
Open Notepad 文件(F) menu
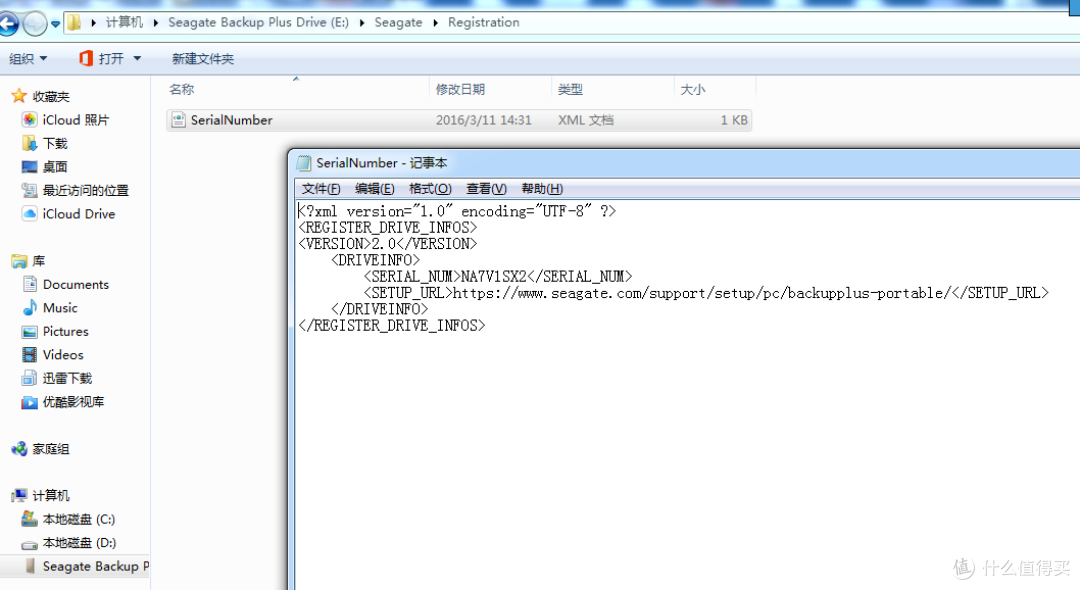tap(321, 189)
